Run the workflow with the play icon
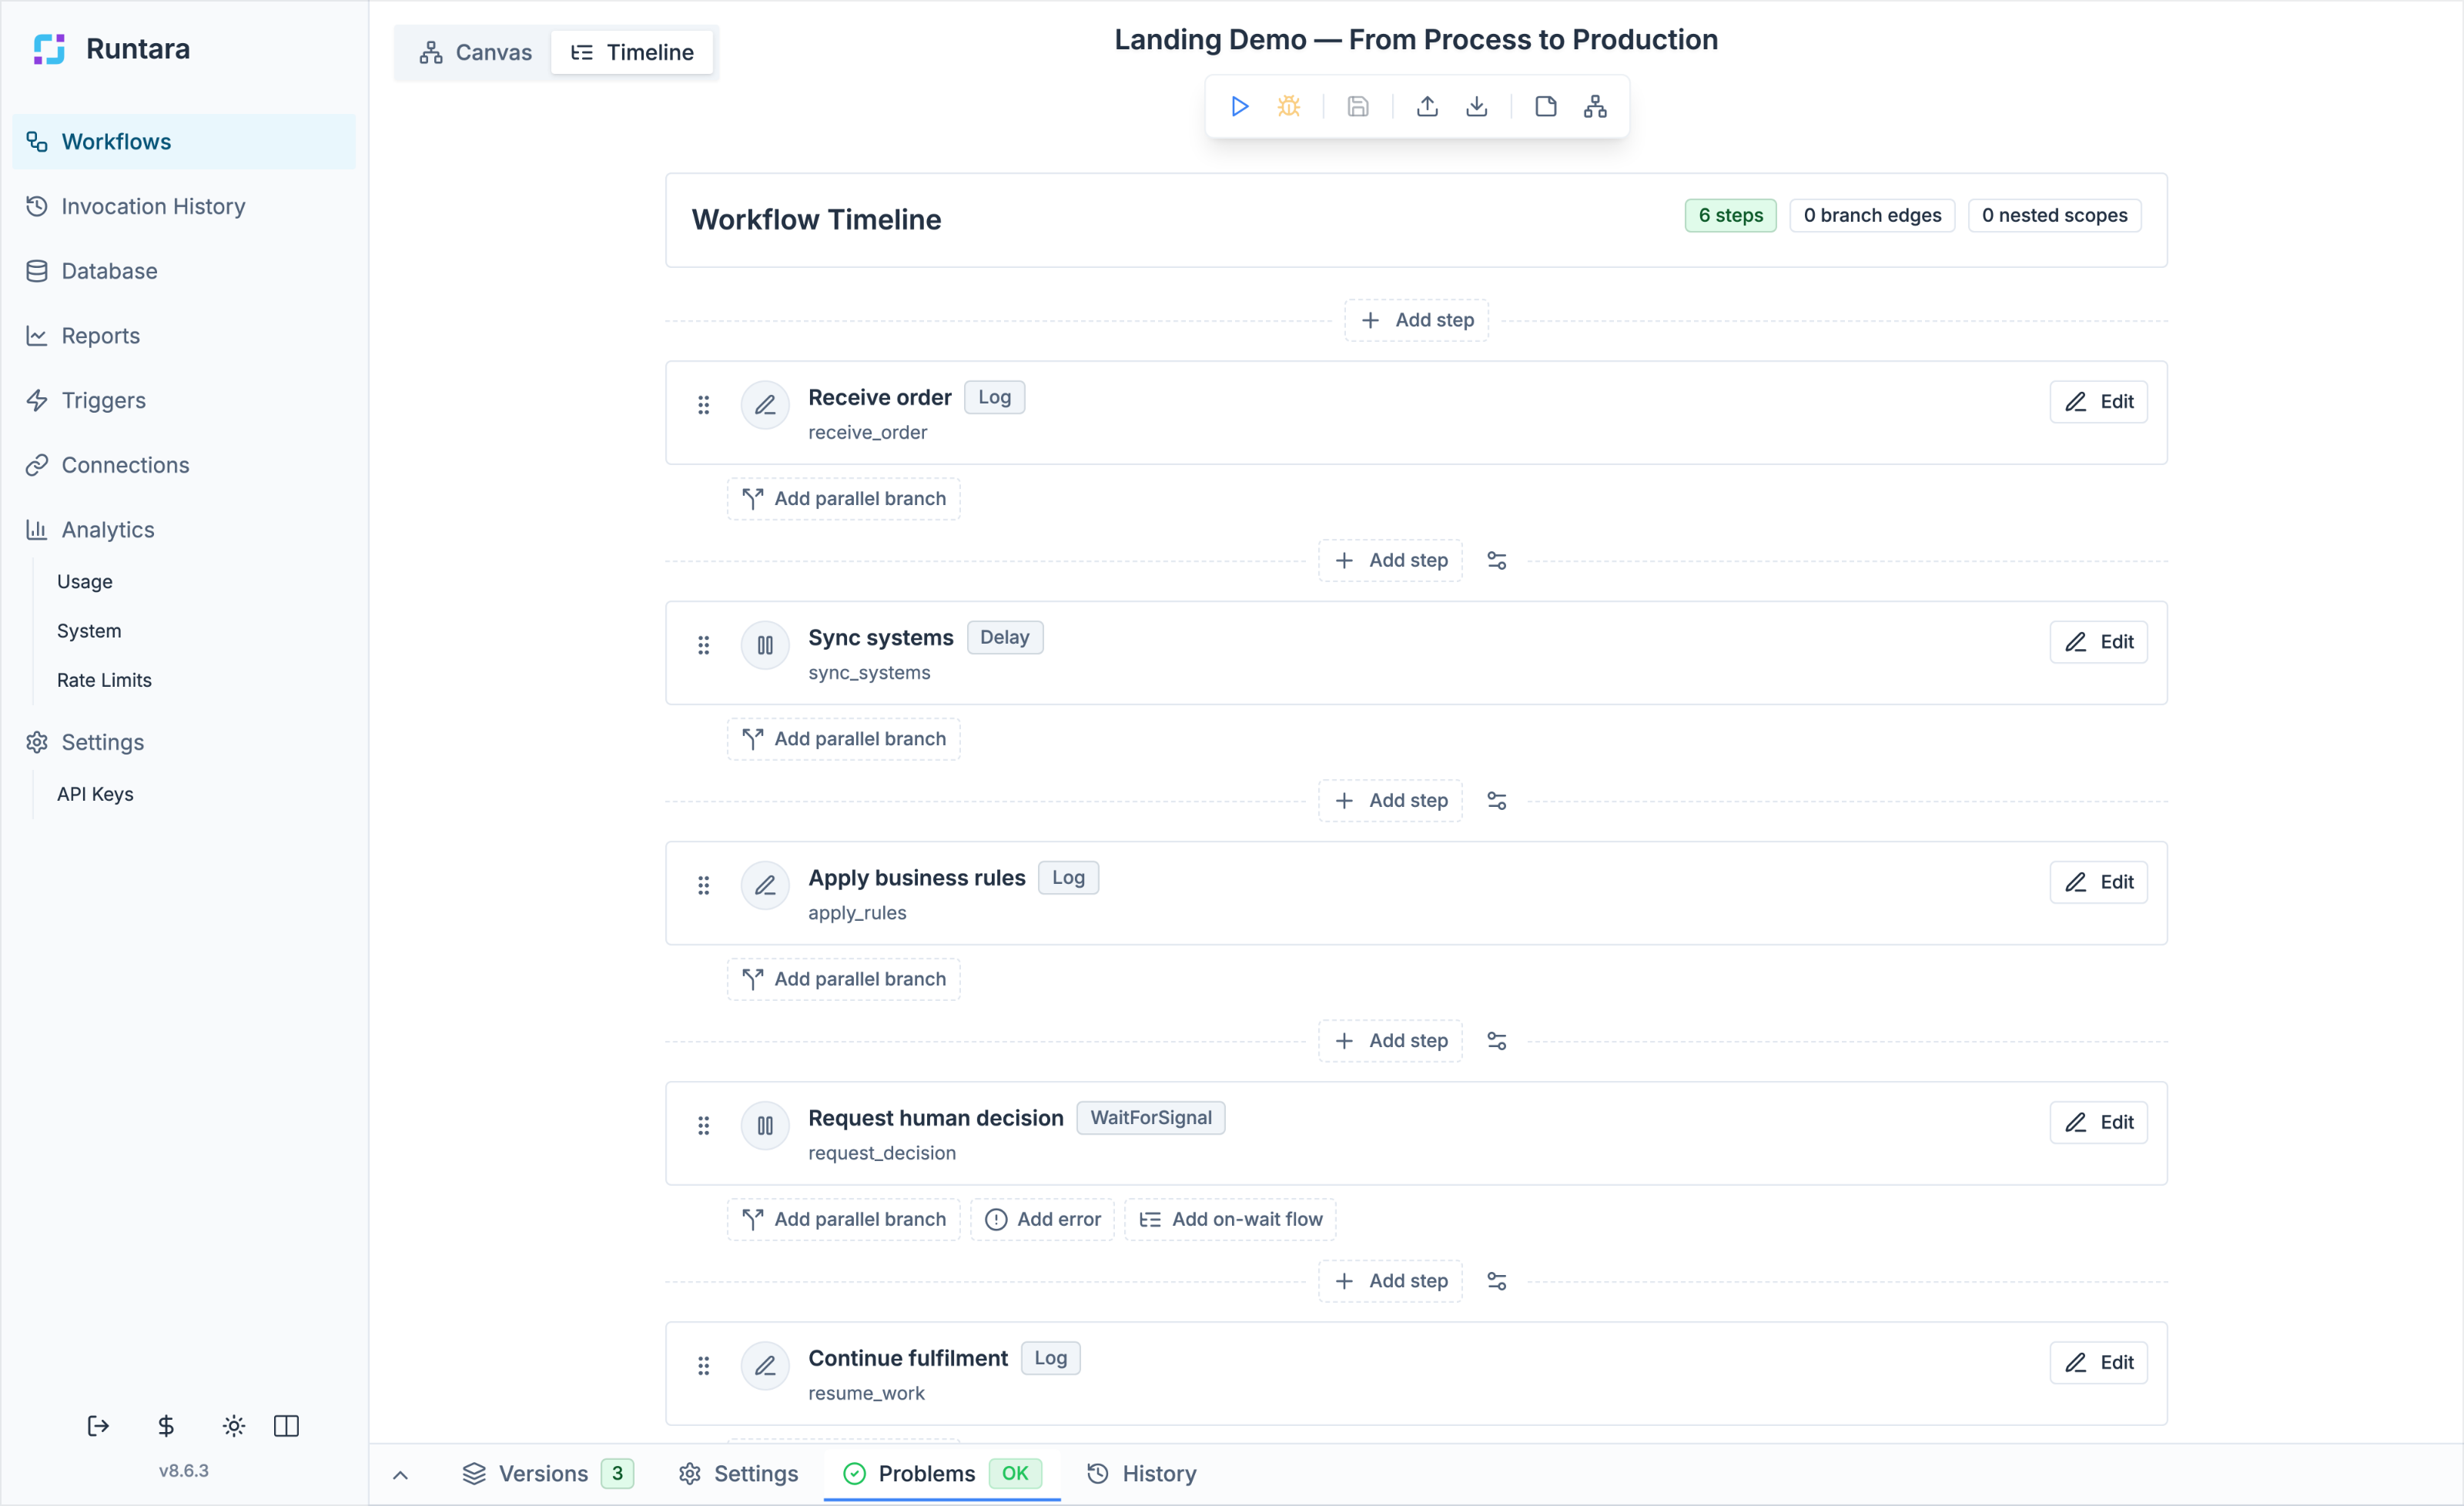Screen dimensions: 2464x1506 pos(1239,106)
